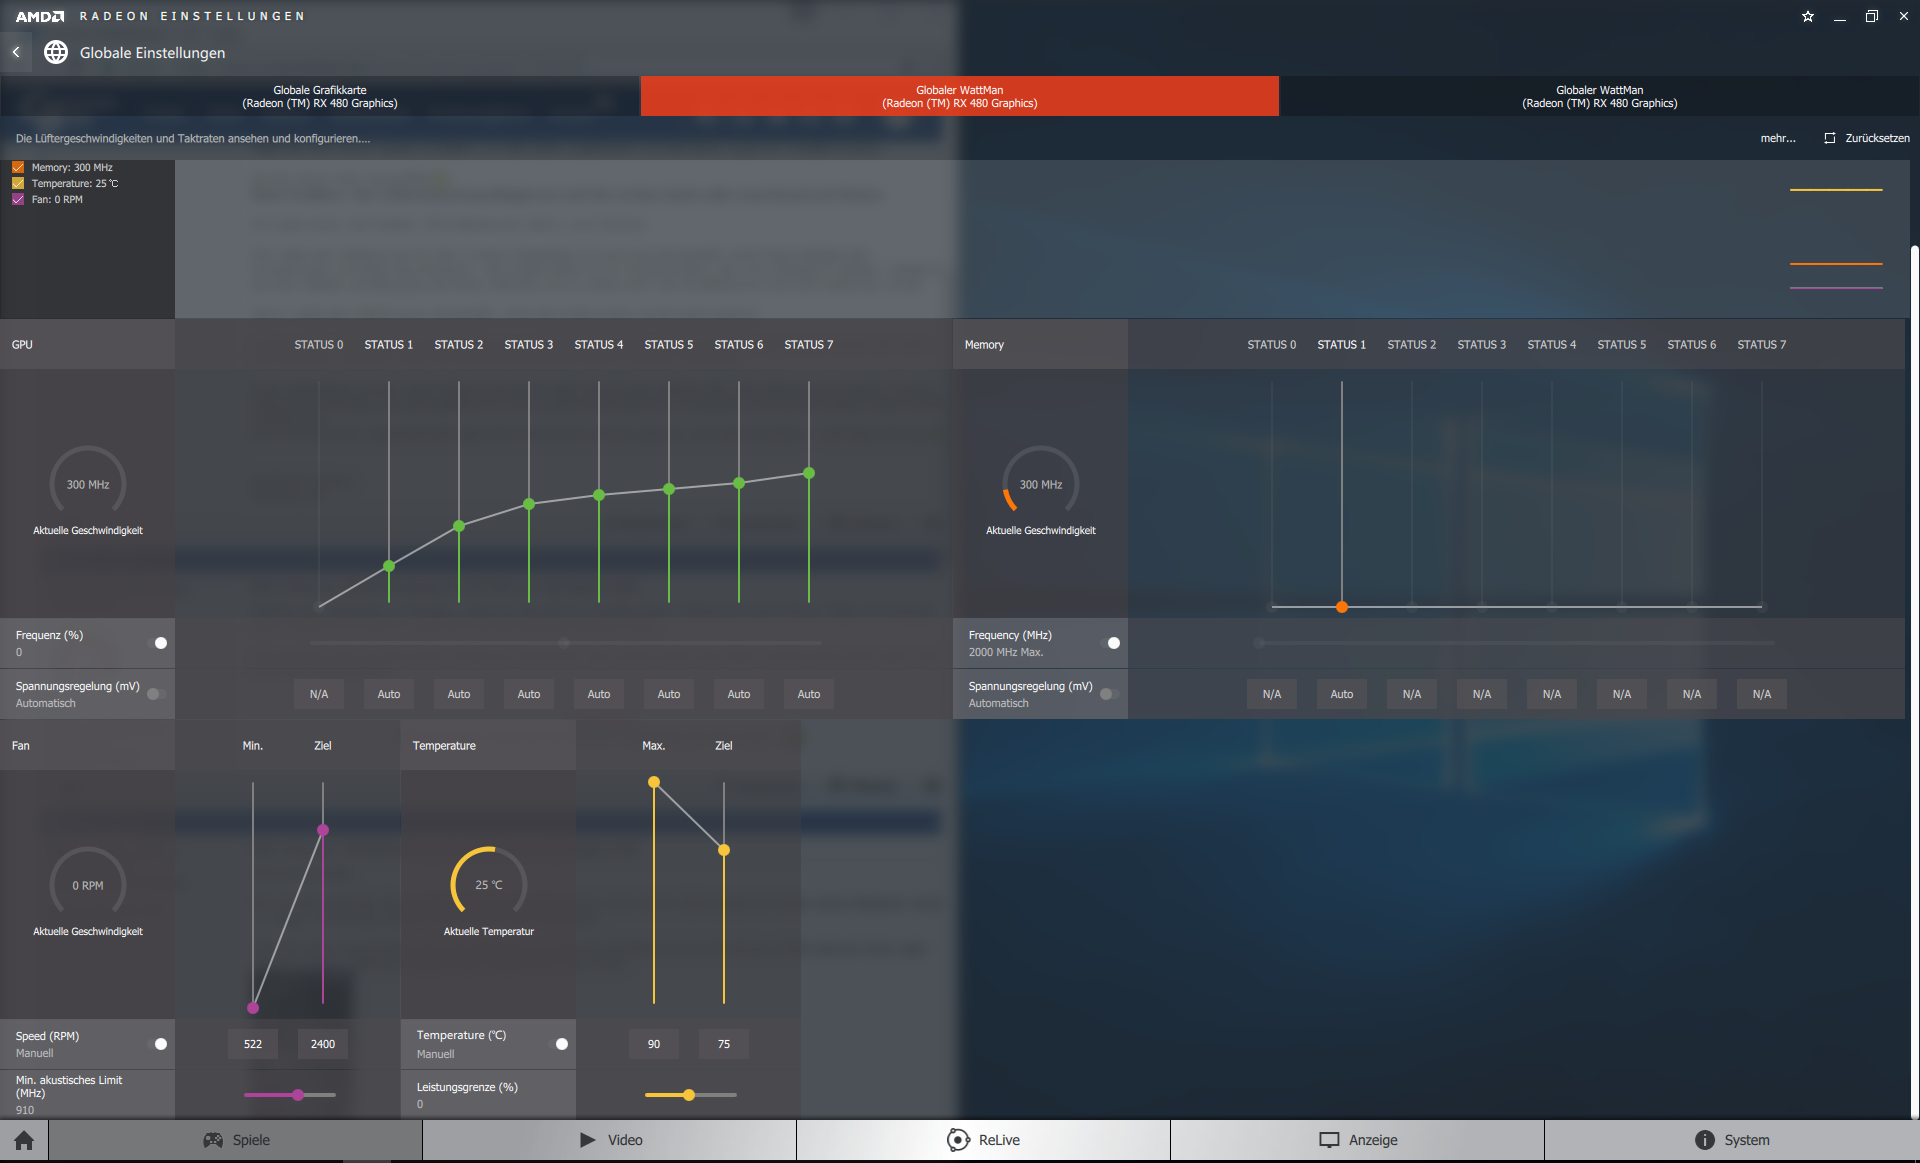Open the home icon in bottom bar

click(24, 1140)
